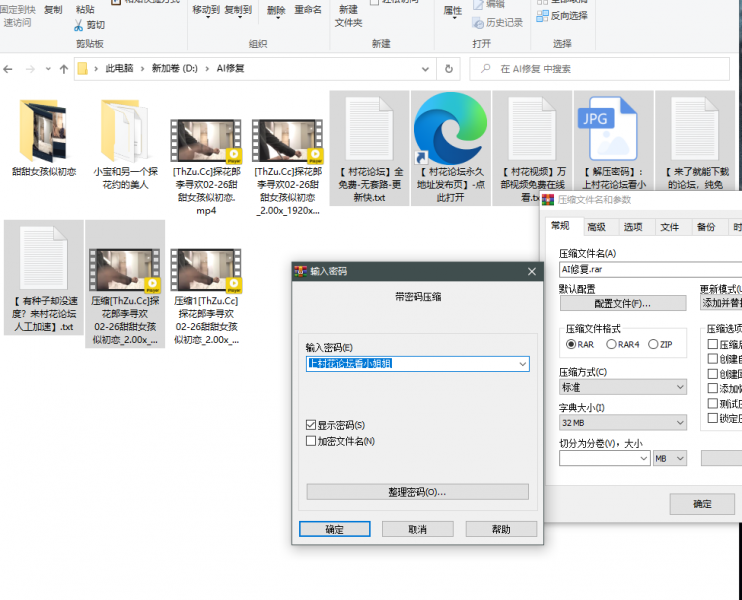This screenshot has height=600, width=742.
Task: Enable the 加密文件名 checkbox
Action: tap(311, 441)
